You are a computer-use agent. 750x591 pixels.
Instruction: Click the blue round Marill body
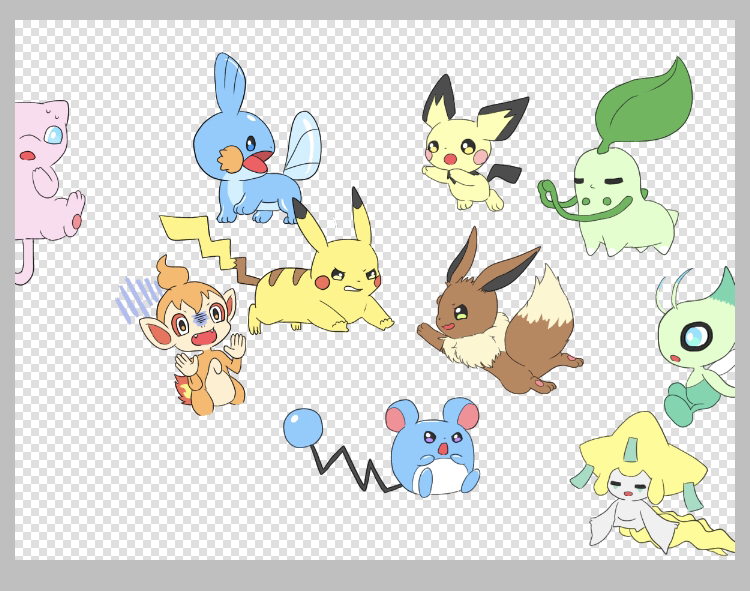point(434,449)
